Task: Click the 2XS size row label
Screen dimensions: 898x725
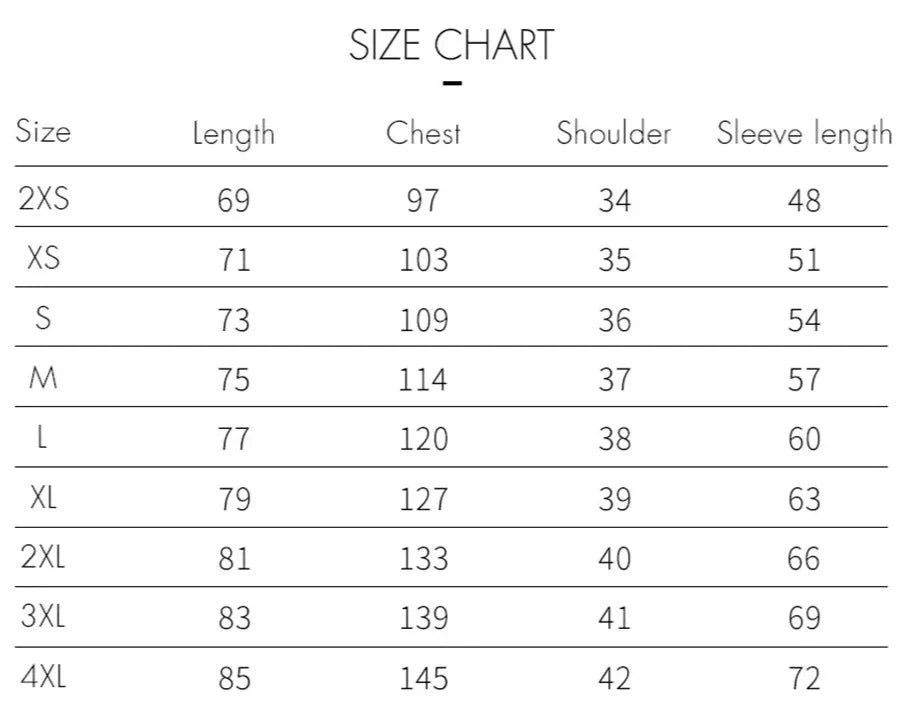Action: tap(44, 198)
